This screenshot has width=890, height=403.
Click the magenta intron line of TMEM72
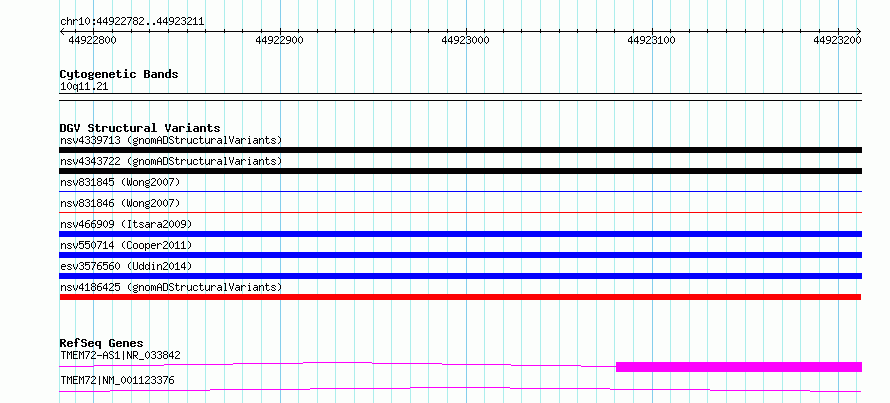click(460, 389)
